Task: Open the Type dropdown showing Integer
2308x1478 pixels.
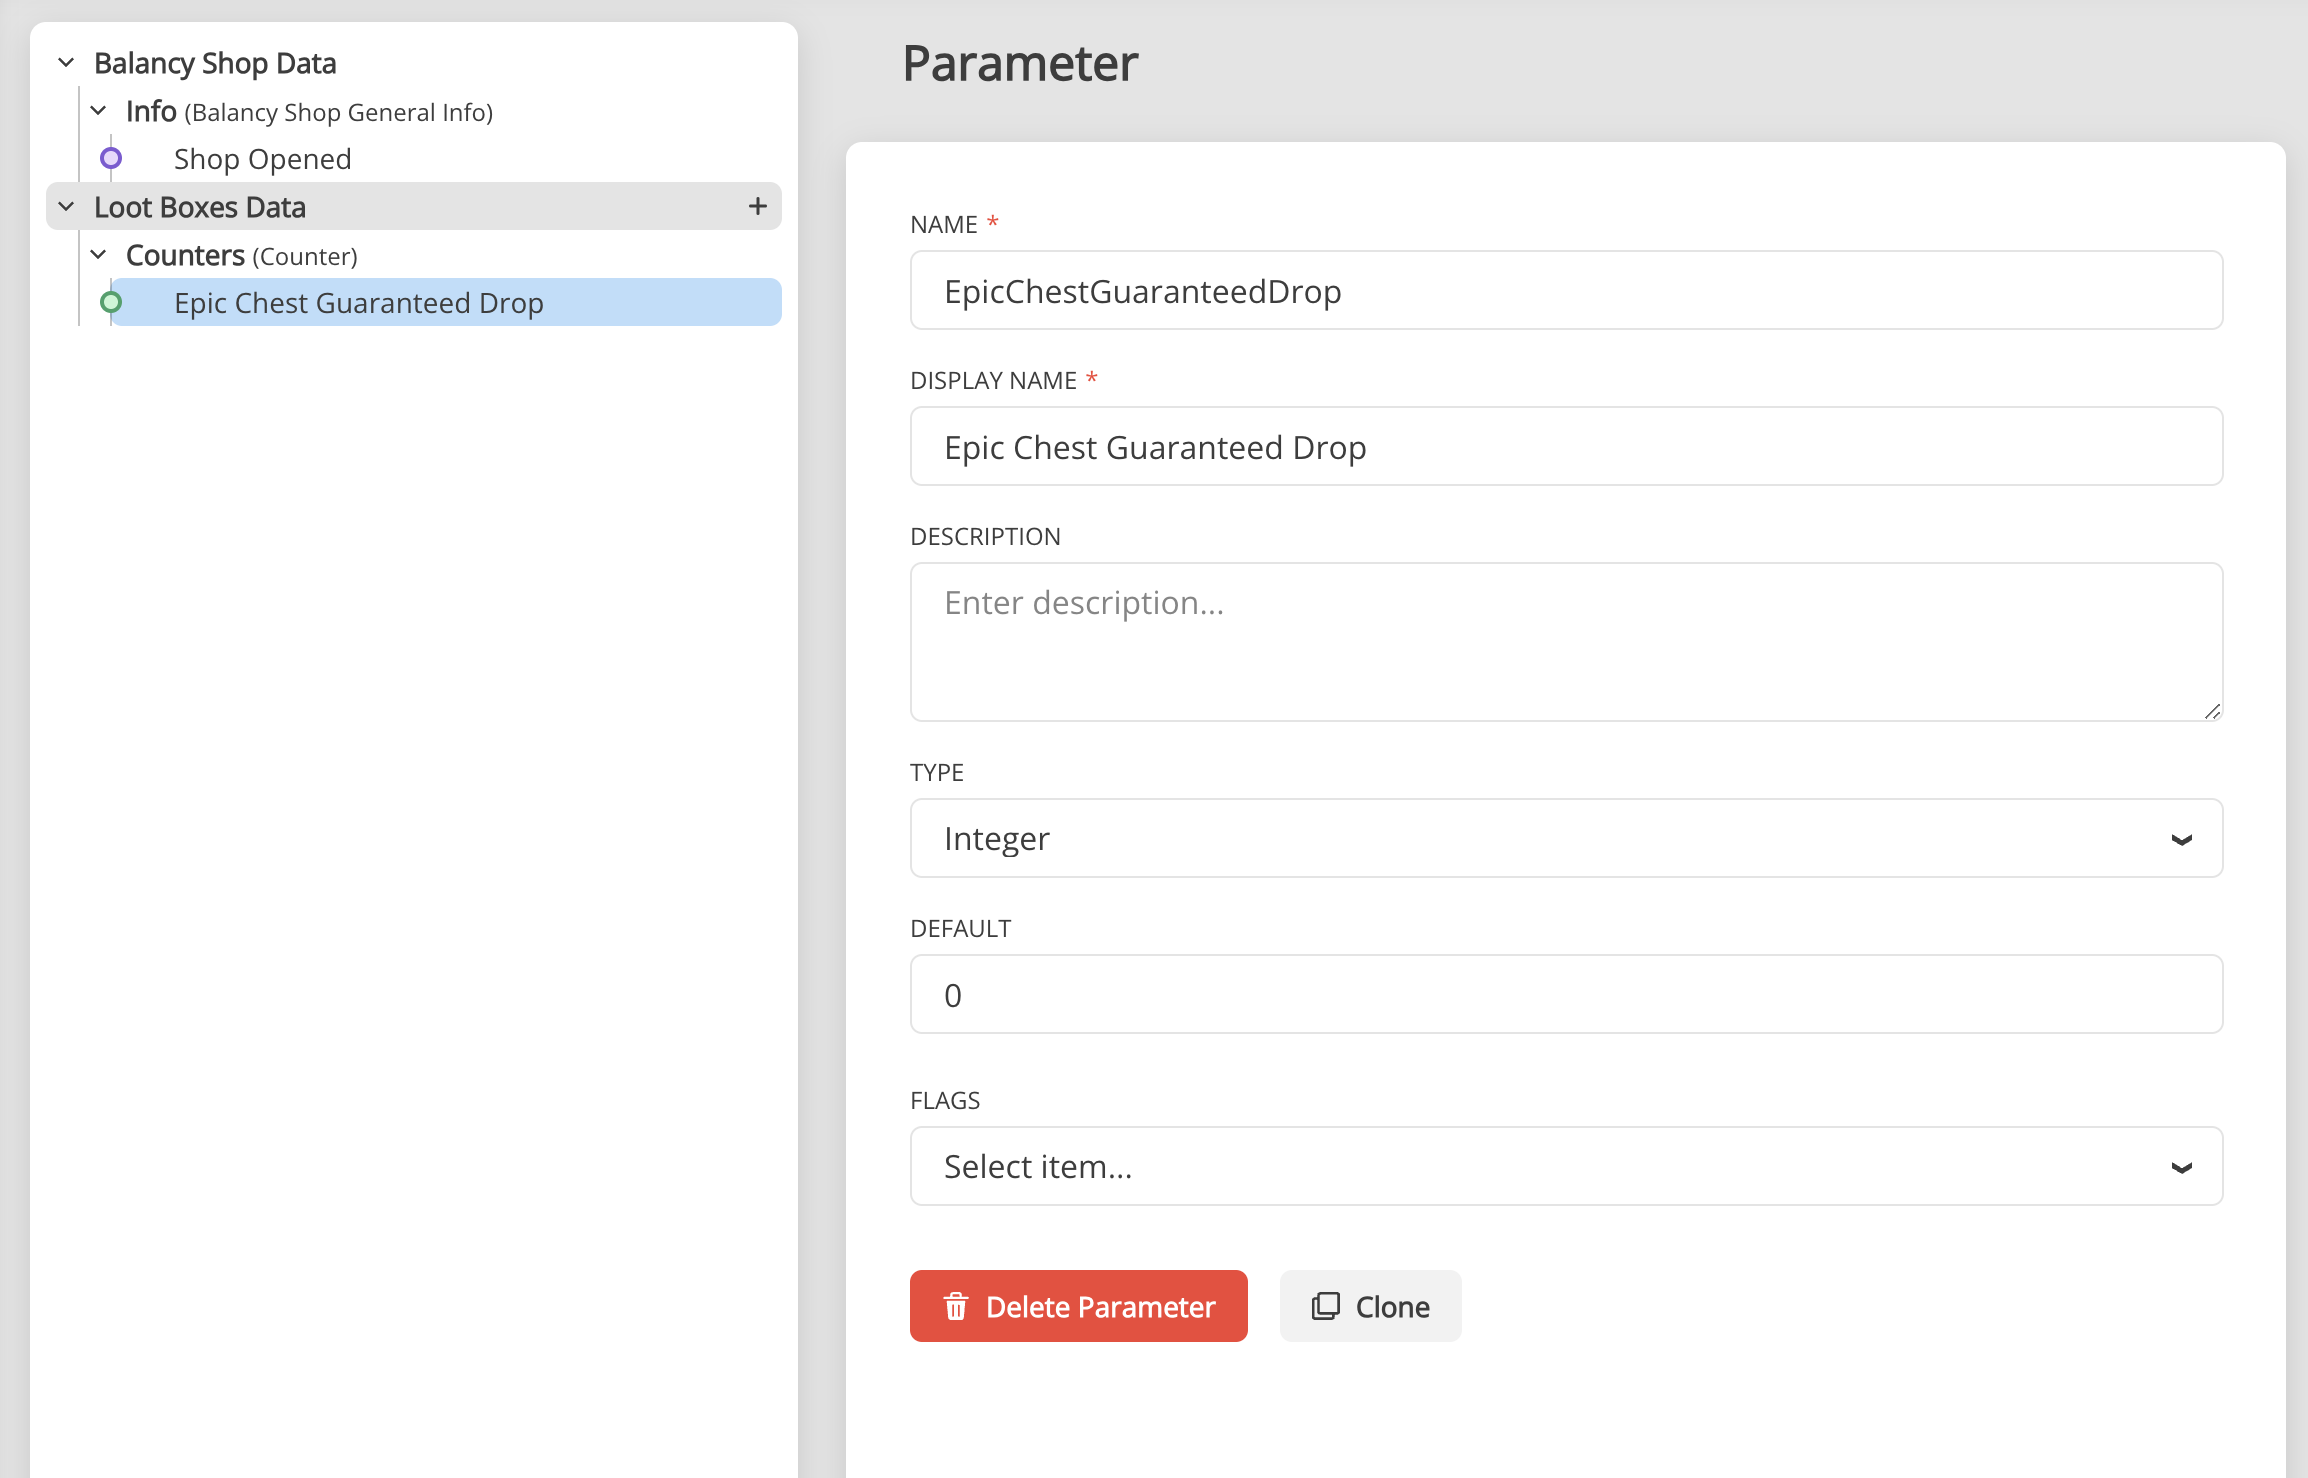Action: 1566,838
